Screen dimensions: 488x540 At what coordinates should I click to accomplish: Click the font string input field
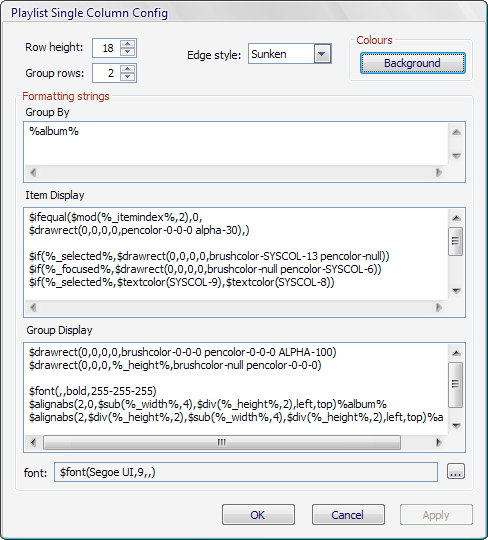click(246, 472)
